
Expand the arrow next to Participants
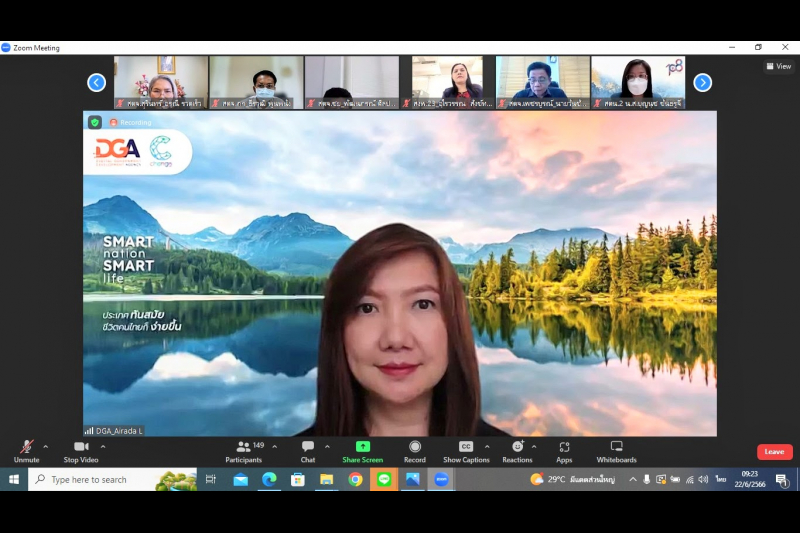(x=276, y=446)
